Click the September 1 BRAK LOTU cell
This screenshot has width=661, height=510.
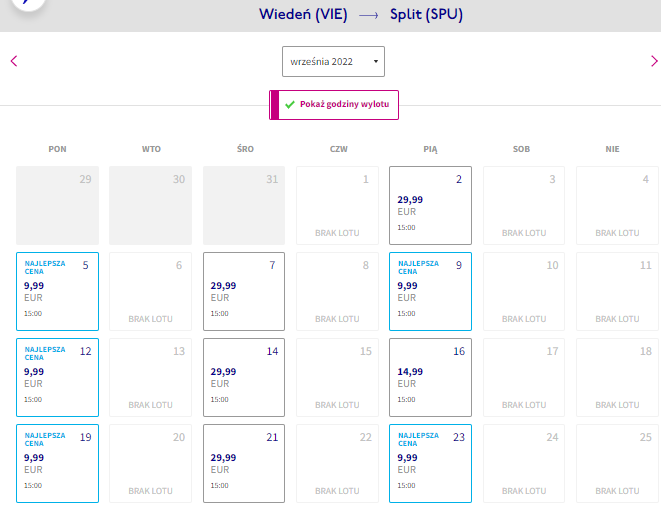337,205
